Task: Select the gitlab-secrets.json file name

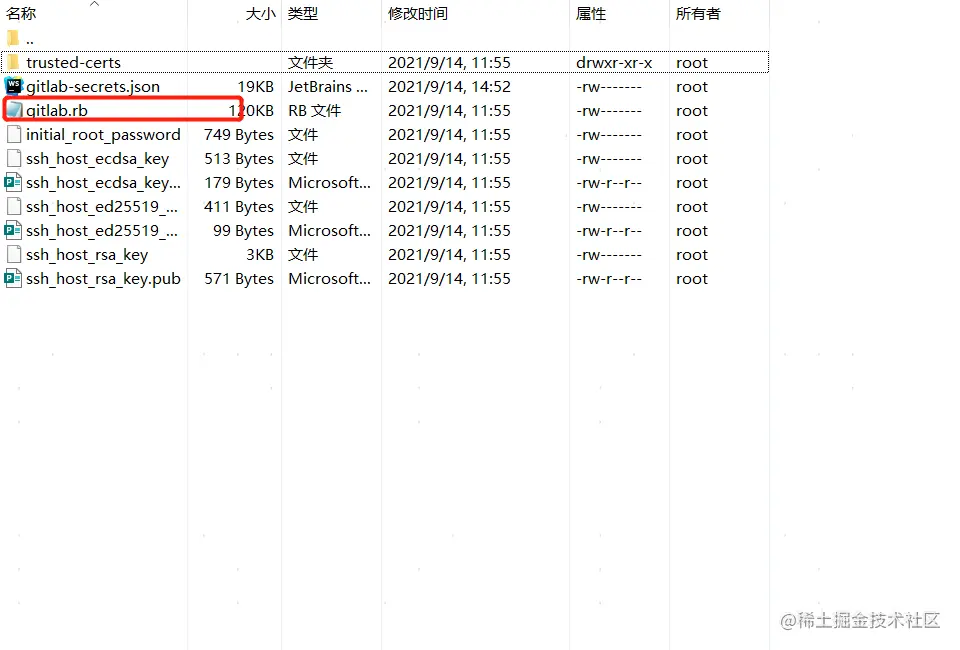Action: point(93,87)
